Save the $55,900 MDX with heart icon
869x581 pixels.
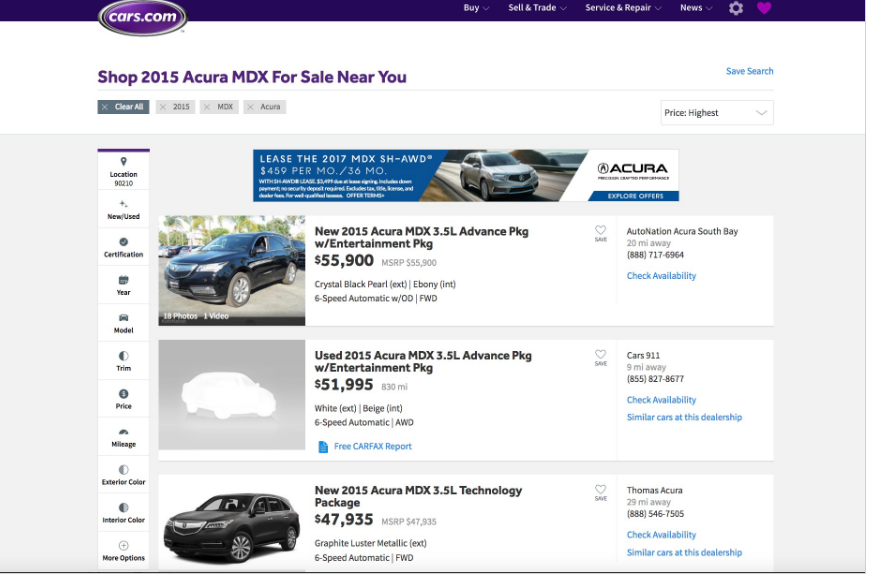point(601,230)
